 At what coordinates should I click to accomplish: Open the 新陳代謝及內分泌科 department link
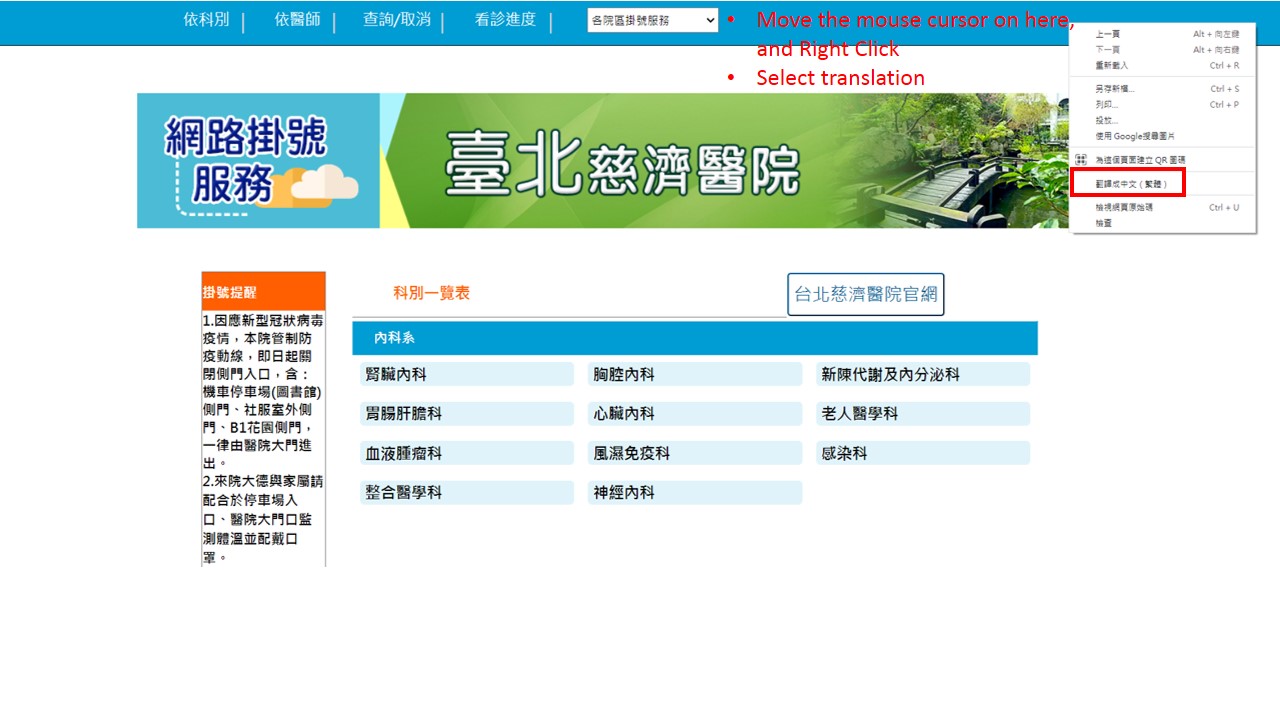(x=923, y=374)
